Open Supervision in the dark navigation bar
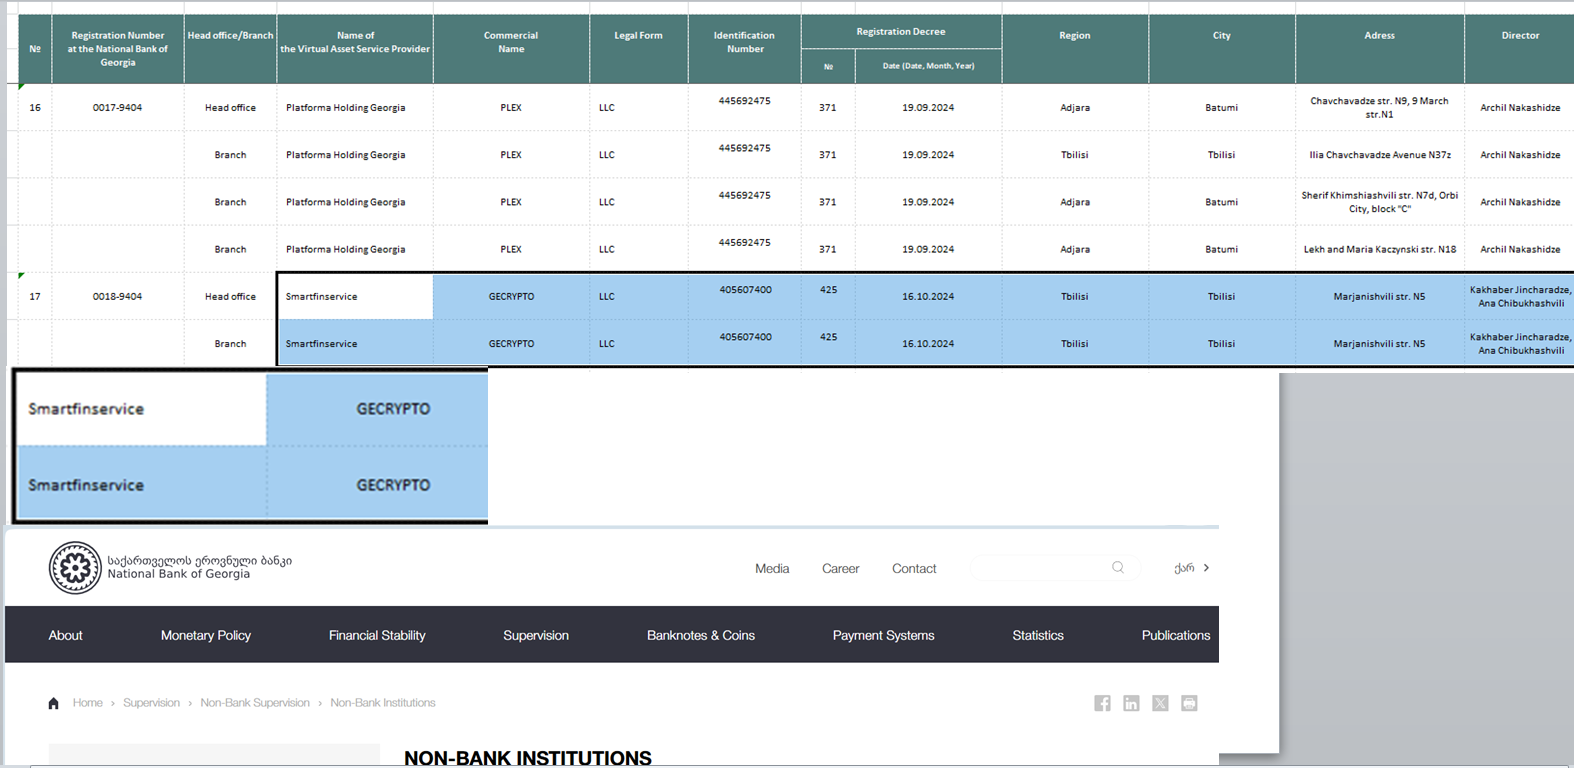1574x768 pixels. coord(536,635)
